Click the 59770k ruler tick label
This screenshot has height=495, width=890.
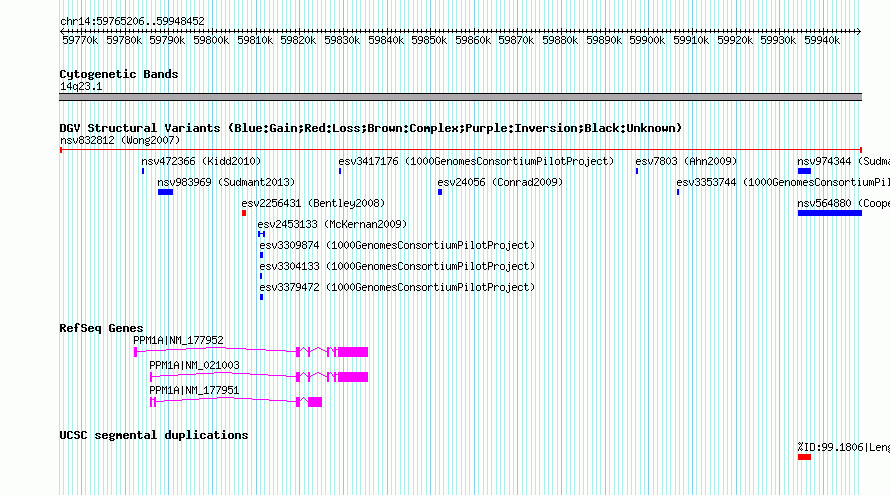[x=80, y=40]
